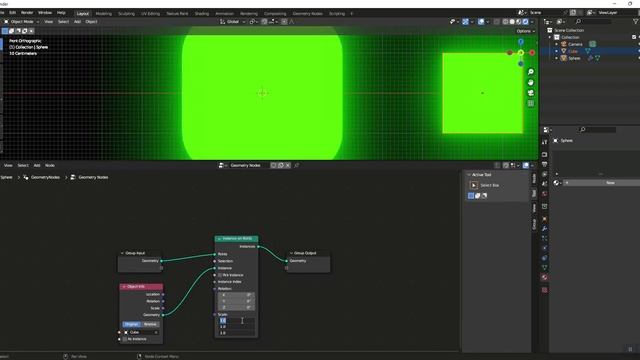
Task: Collapse the Object Info node
Action: pyautogui.click(x=124, y=287)
